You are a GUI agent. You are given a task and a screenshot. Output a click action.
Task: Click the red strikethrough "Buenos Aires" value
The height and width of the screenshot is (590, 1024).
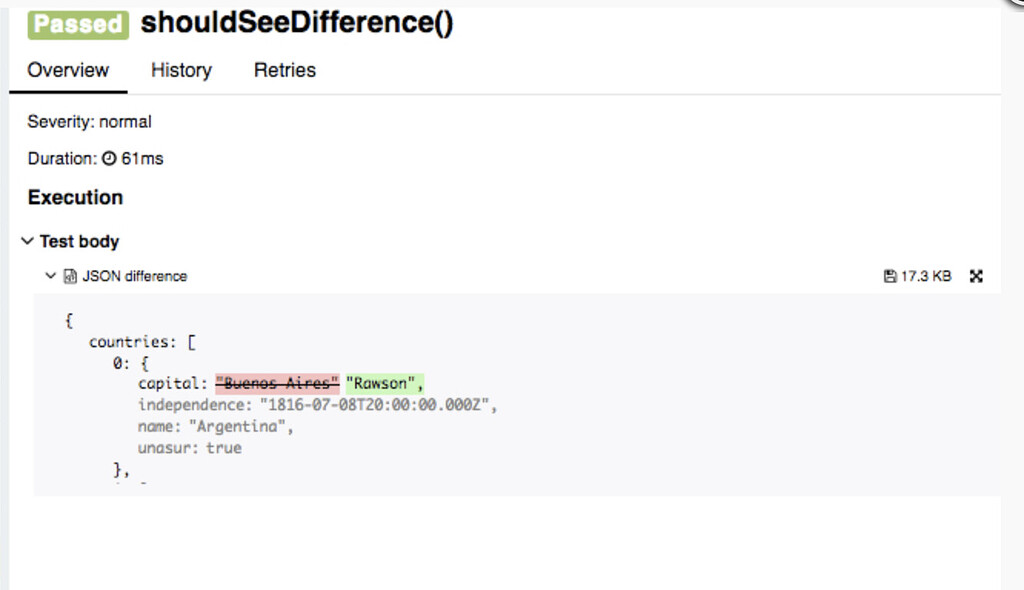278,383
